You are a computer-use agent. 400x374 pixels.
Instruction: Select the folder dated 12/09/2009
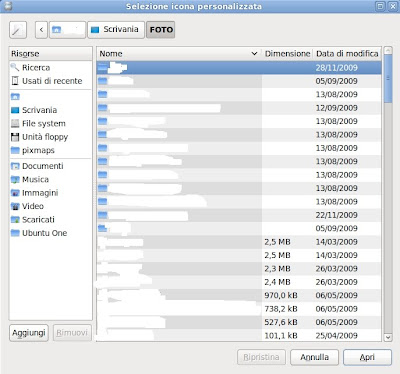tap(239, 108)
